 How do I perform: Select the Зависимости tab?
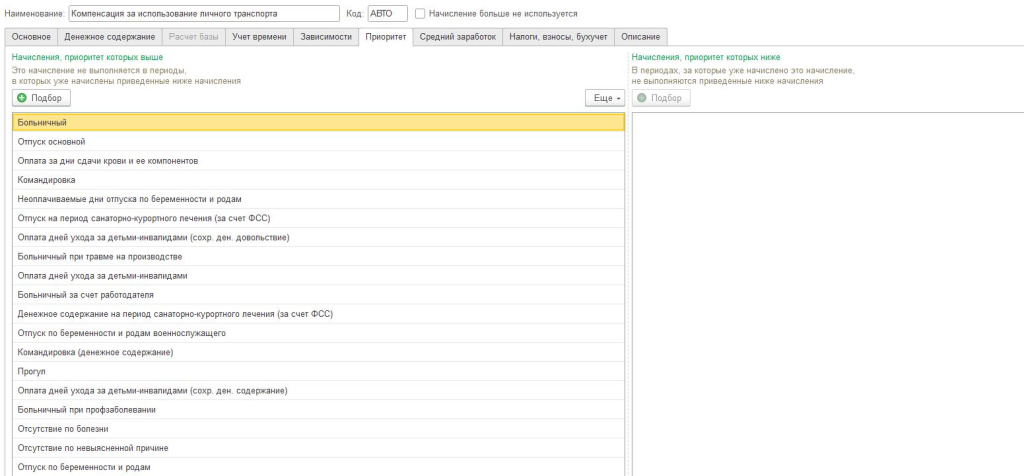[x=326, y=37]
